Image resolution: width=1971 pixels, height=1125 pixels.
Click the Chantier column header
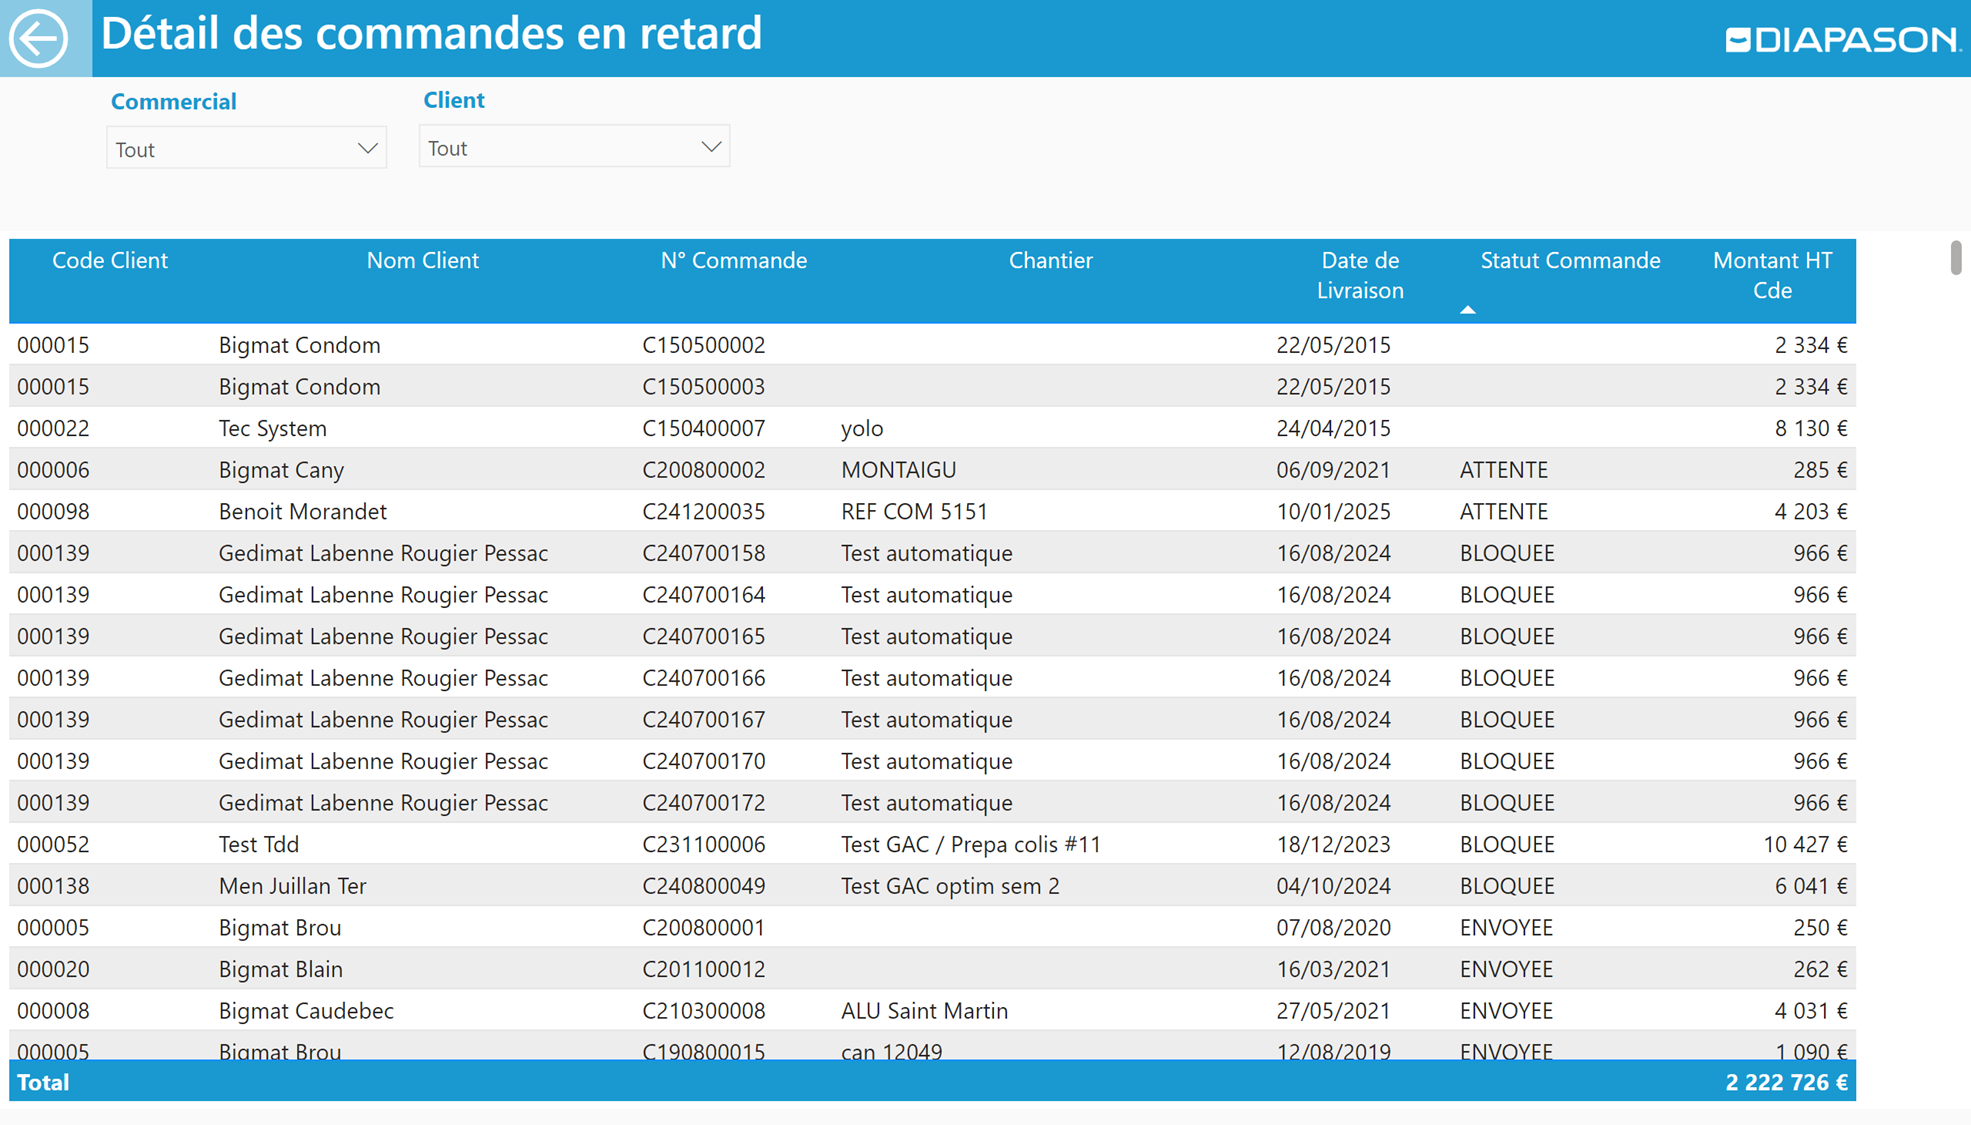click(1050, 261)
